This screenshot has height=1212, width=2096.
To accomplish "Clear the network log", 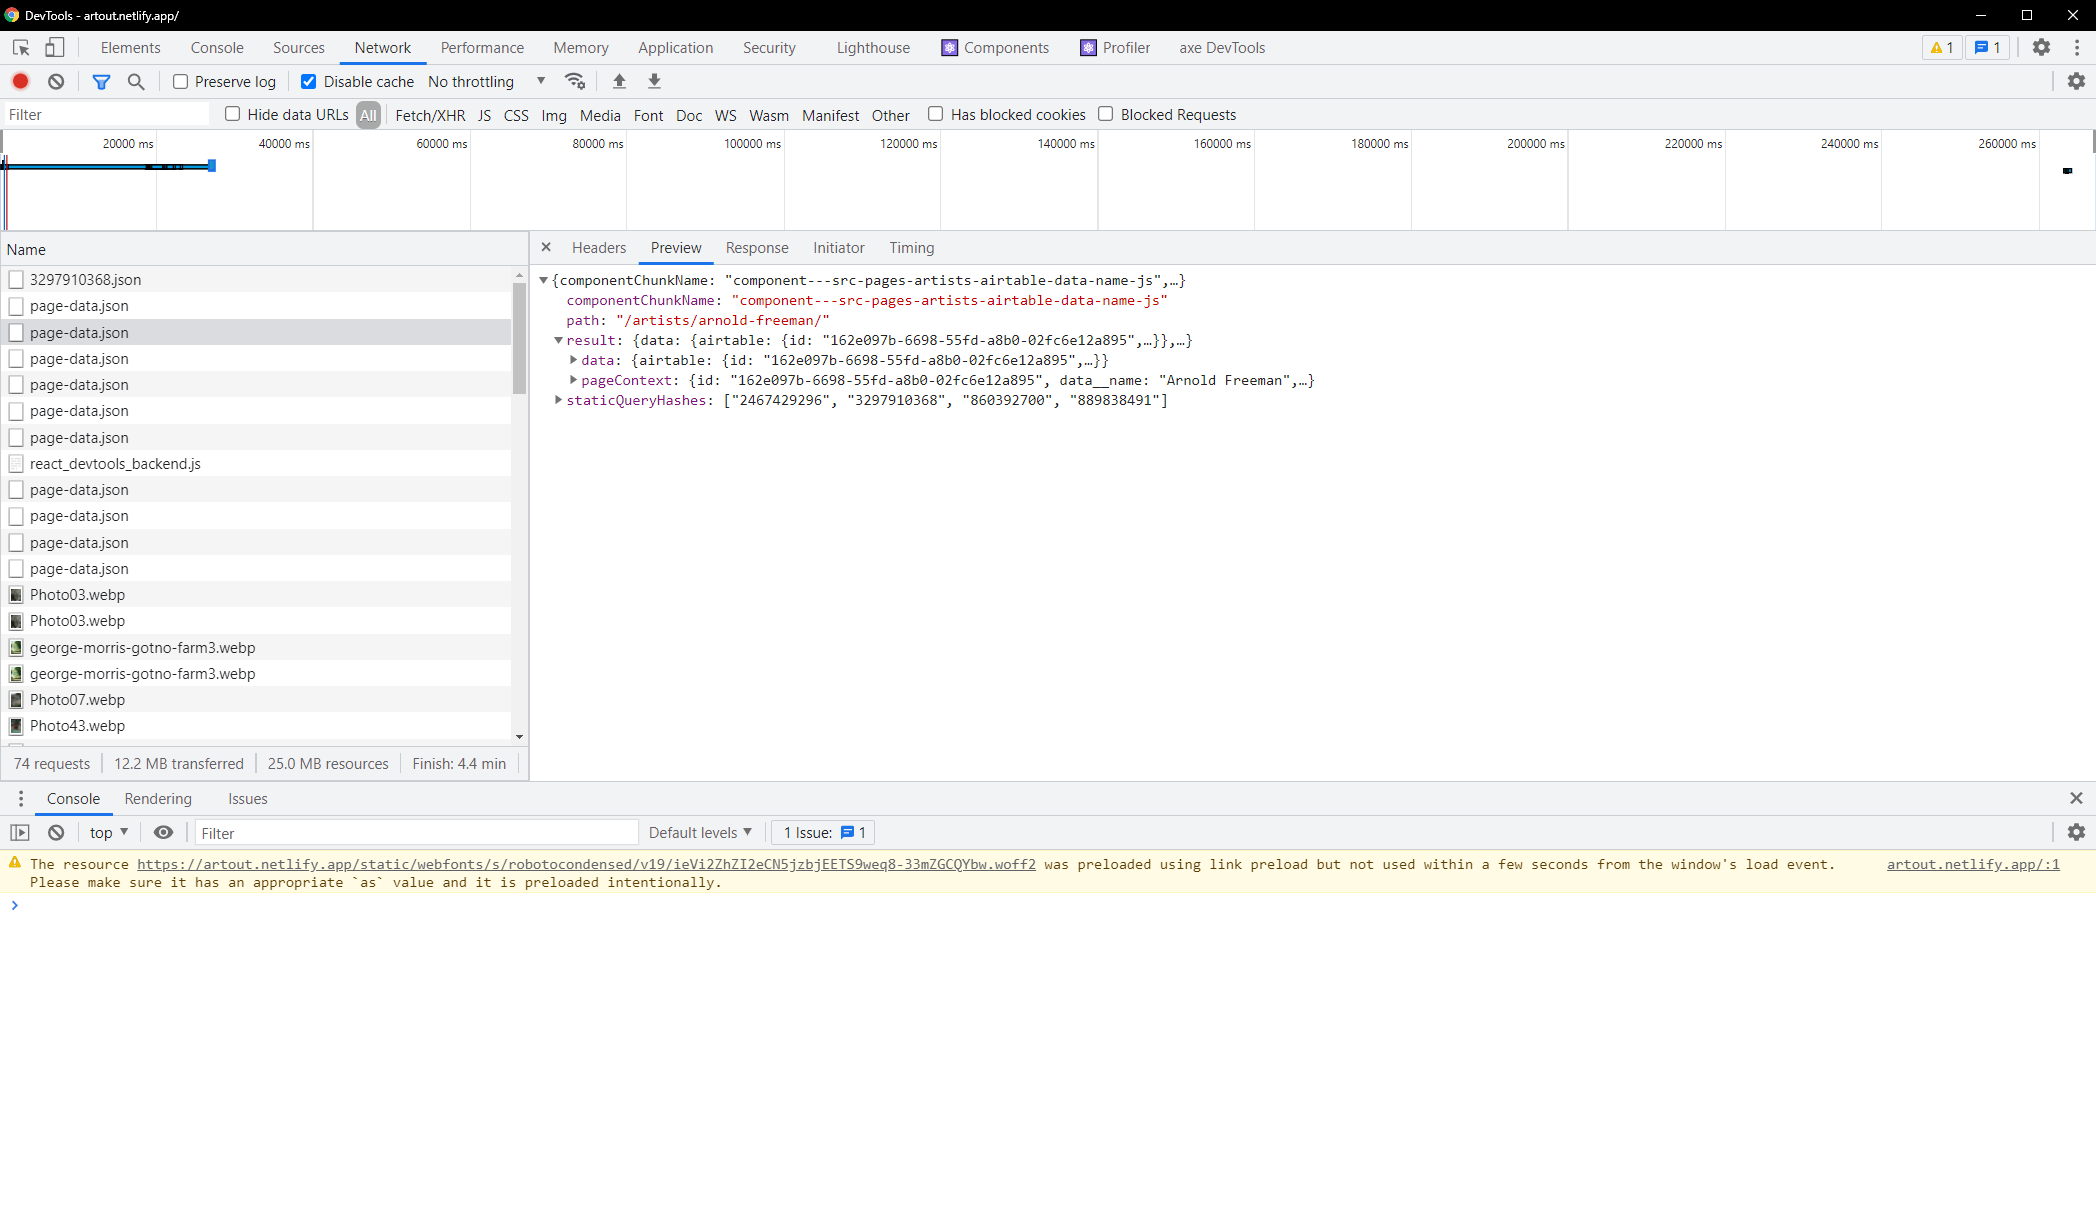I will click(56, 81).
